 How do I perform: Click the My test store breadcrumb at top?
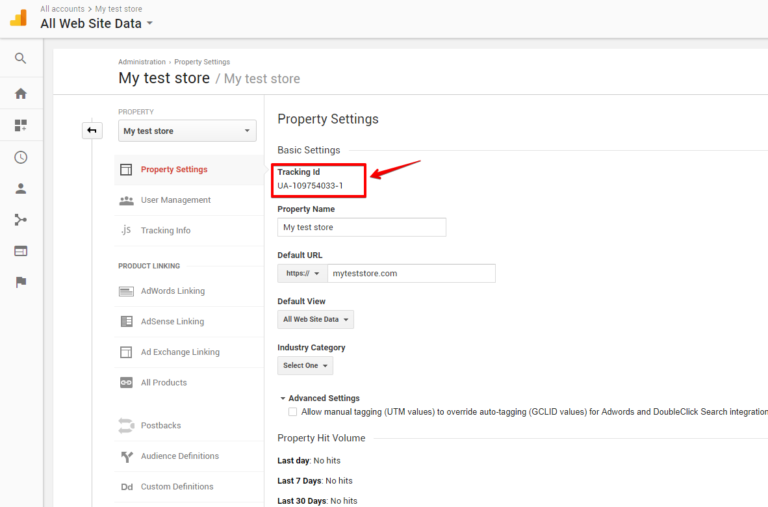119,9
